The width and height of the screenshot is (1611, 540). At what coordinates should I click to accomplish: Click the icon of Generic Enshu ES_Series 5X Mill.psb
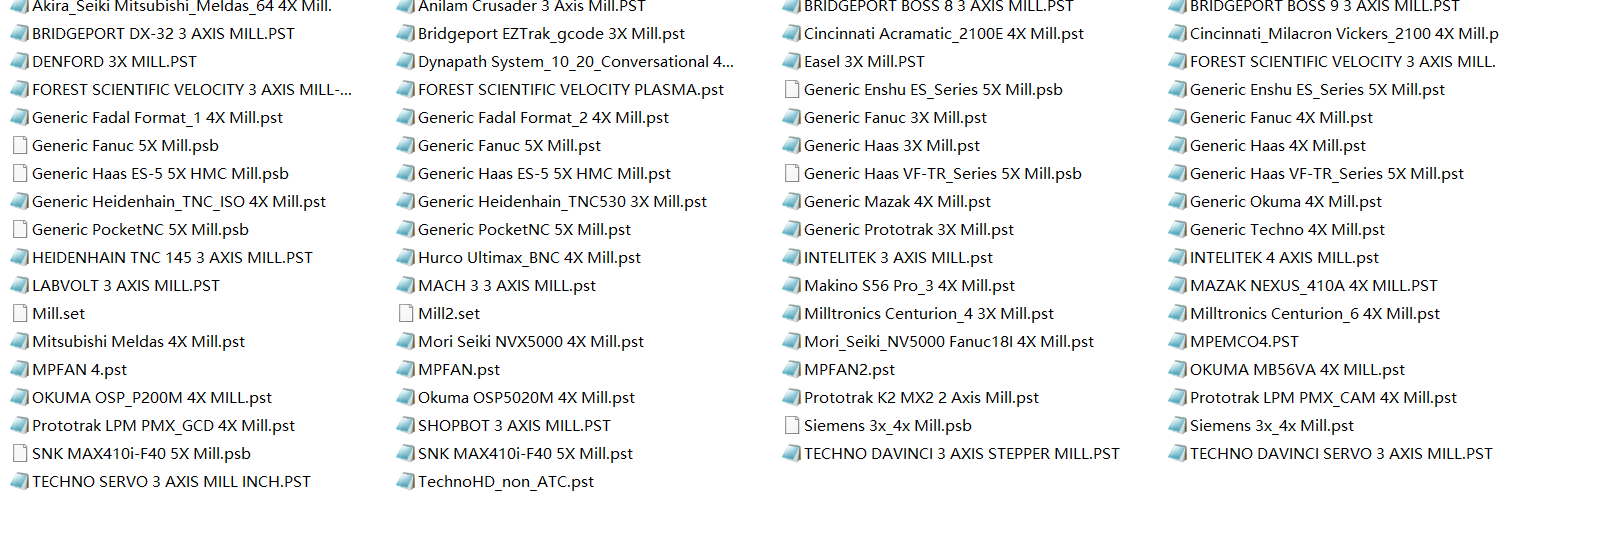pos(791,89)
